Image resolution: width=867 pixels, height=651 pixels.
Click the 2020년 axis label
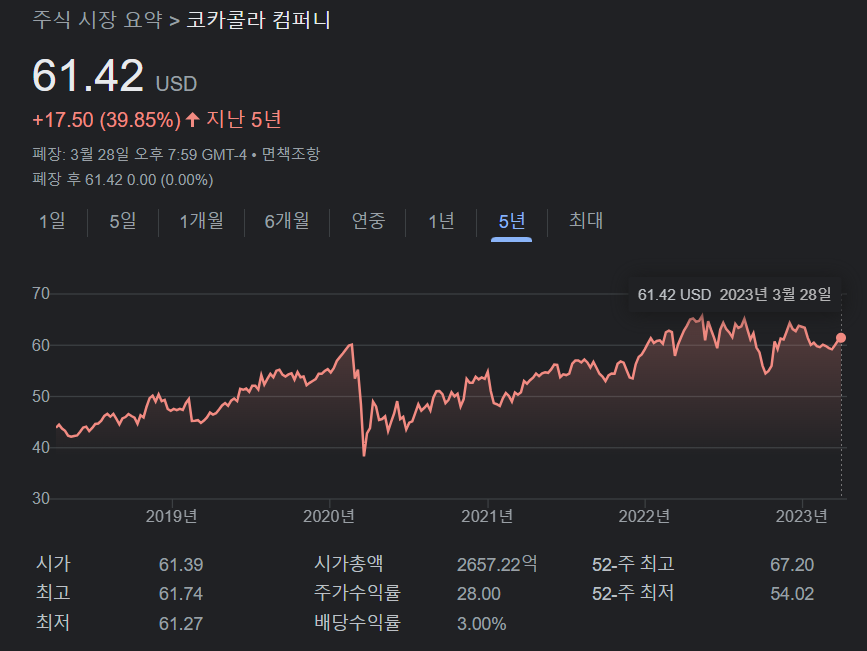click(x=329, y=517)
